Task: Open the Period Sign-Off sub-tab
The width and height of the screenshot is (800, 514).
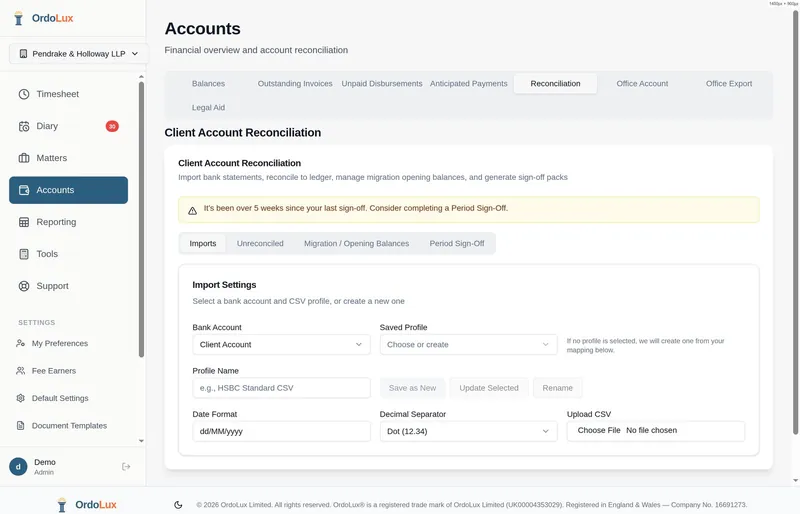Action: click(457, 243)
